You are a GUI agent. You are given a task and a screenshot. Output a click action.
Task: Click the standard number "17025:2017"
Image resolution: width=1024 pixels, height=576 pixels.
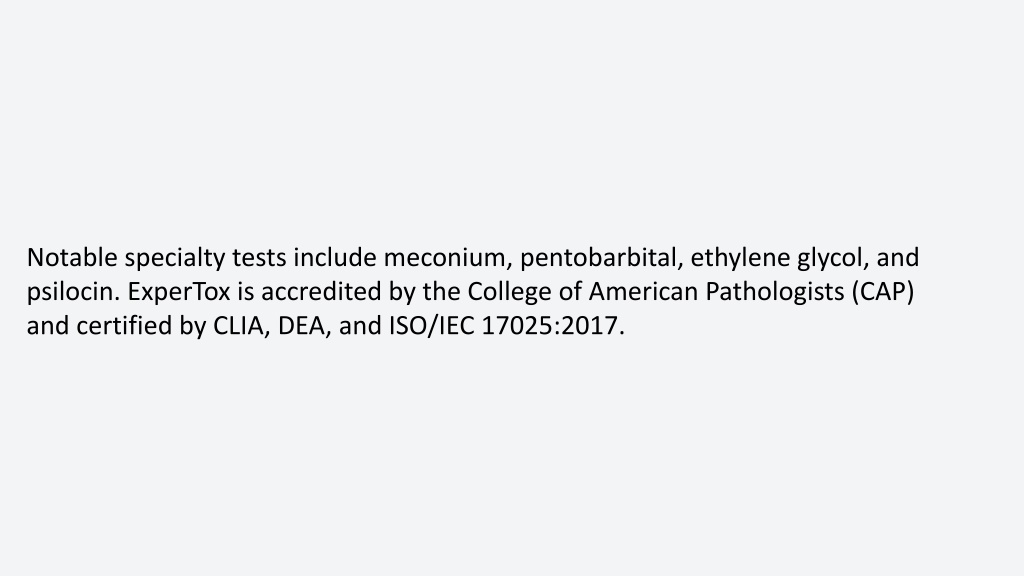[x=549, y=326]
